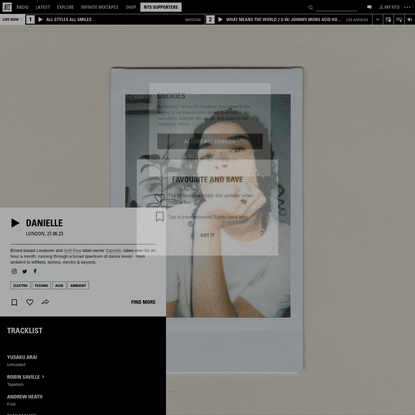Click Accept All Cookies button
Screen dimensions: 415x415
[x=210, y=141]
